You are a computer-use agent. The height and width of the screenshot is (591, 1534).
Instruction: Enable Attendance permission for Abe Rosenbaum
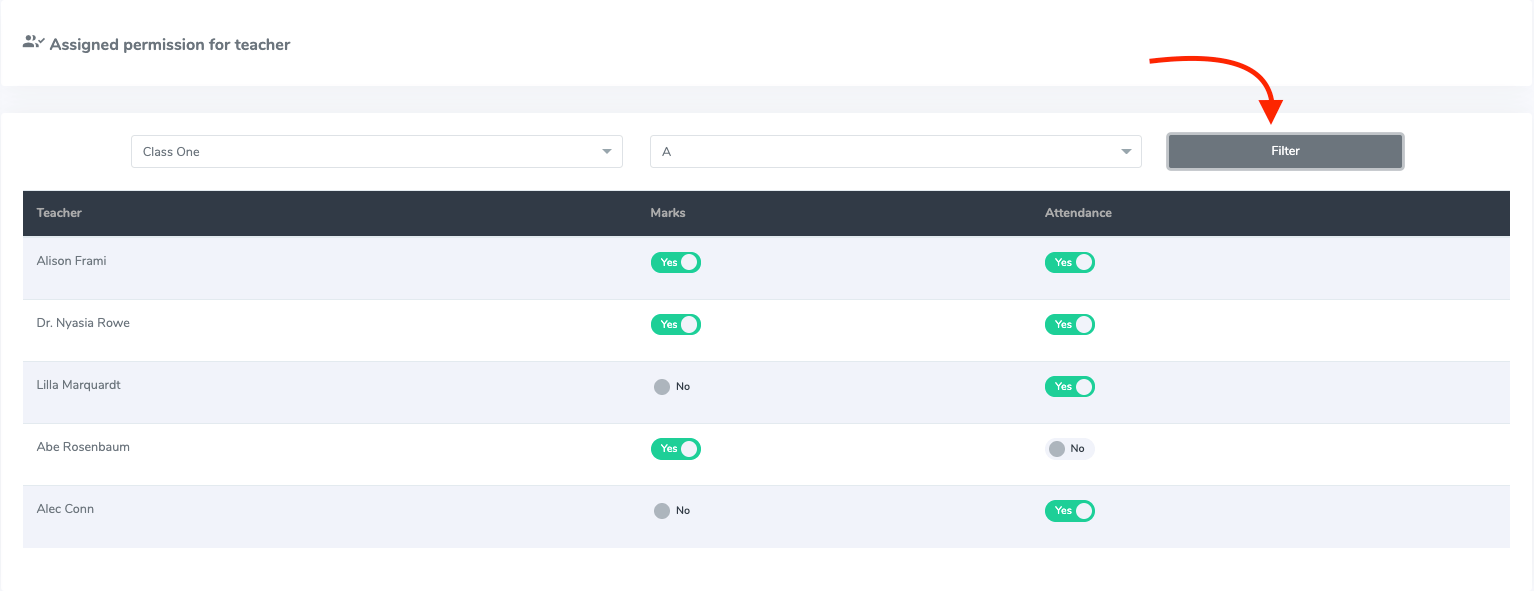coord(1067,449)
